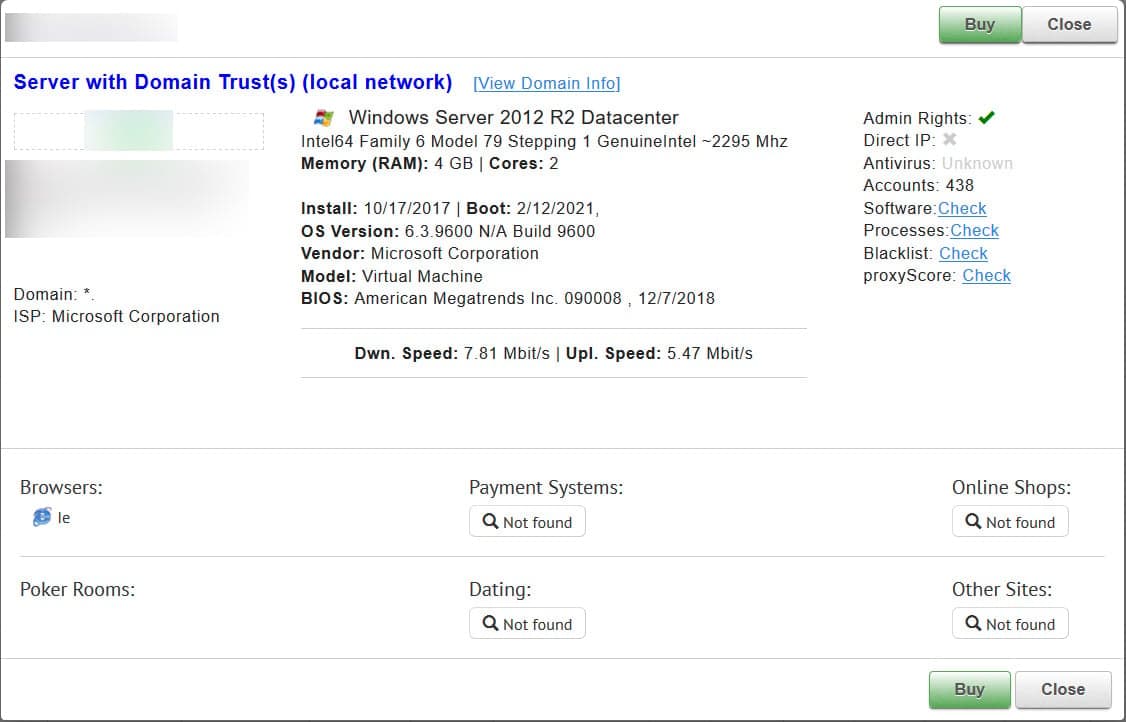Screen dimensions: 1126x722
Task: Open the proxyScore Check link
Action: (x=986, y=275)
